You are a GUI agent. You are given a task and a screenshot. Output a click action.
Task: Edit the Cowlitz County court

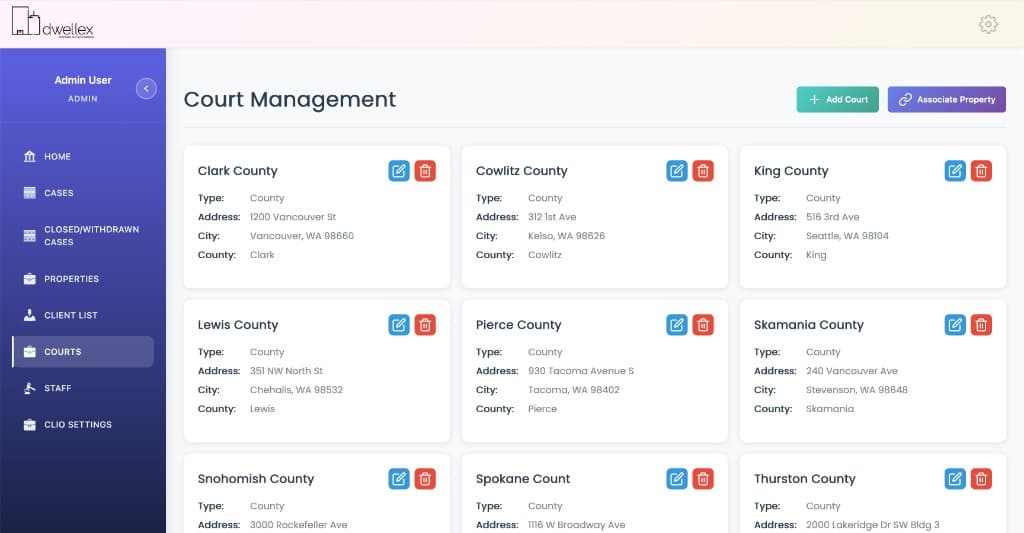coord(677,171)
